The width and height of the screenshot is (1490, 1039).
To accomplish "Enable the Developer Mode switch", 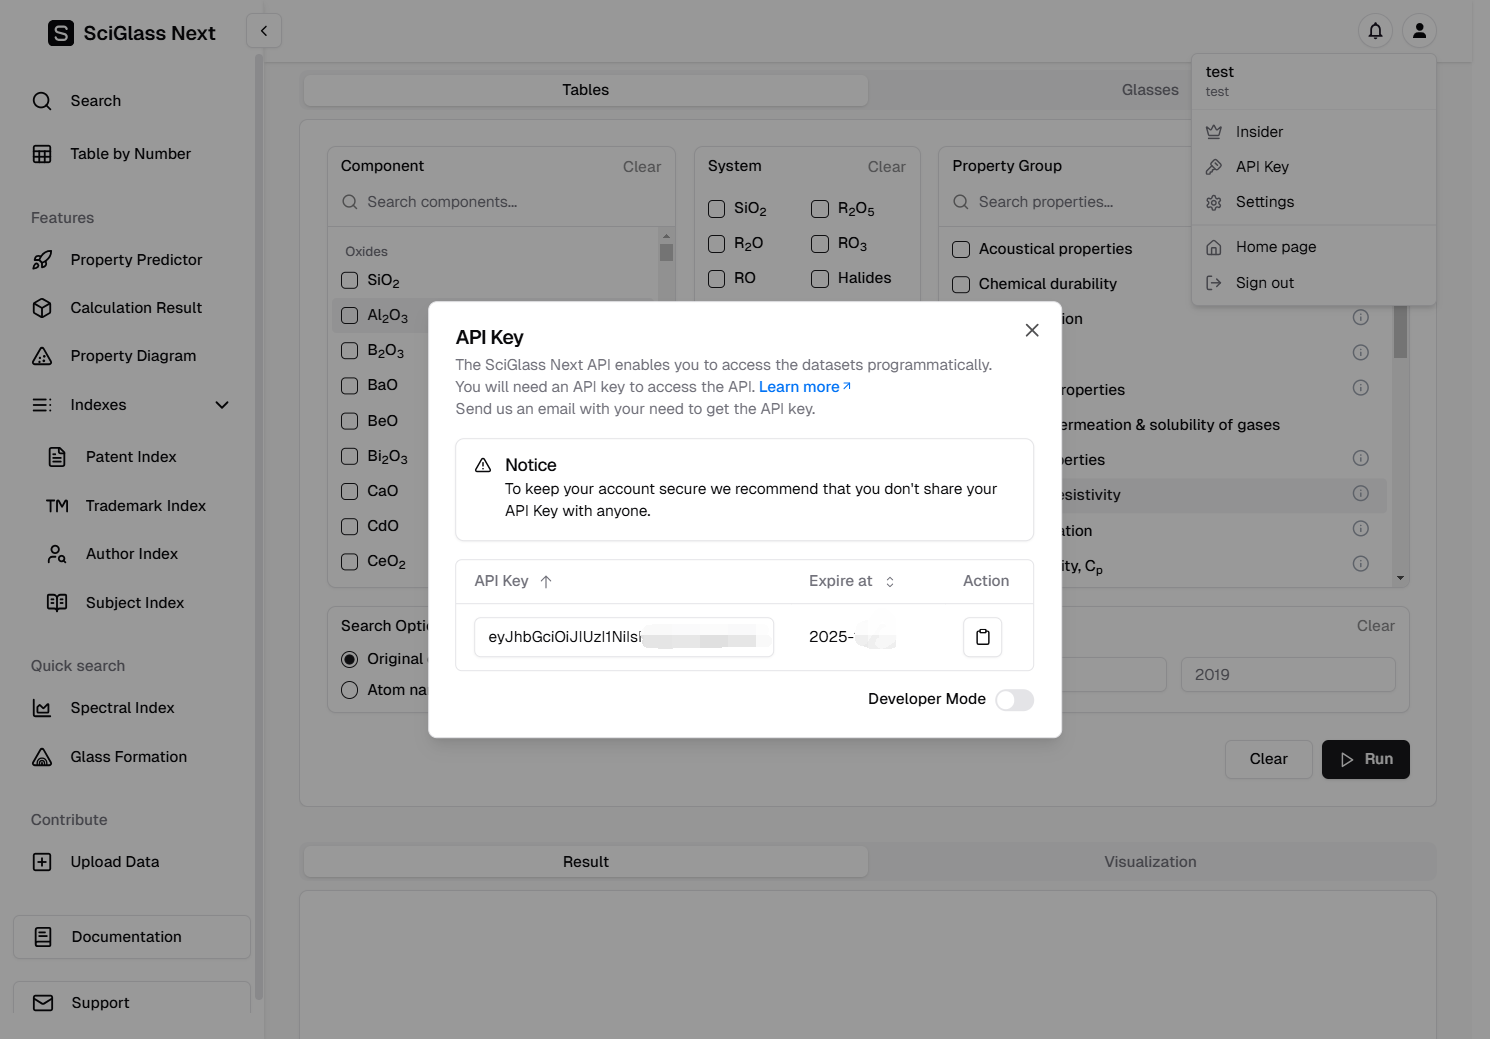I will click(x=1014, y=700).
